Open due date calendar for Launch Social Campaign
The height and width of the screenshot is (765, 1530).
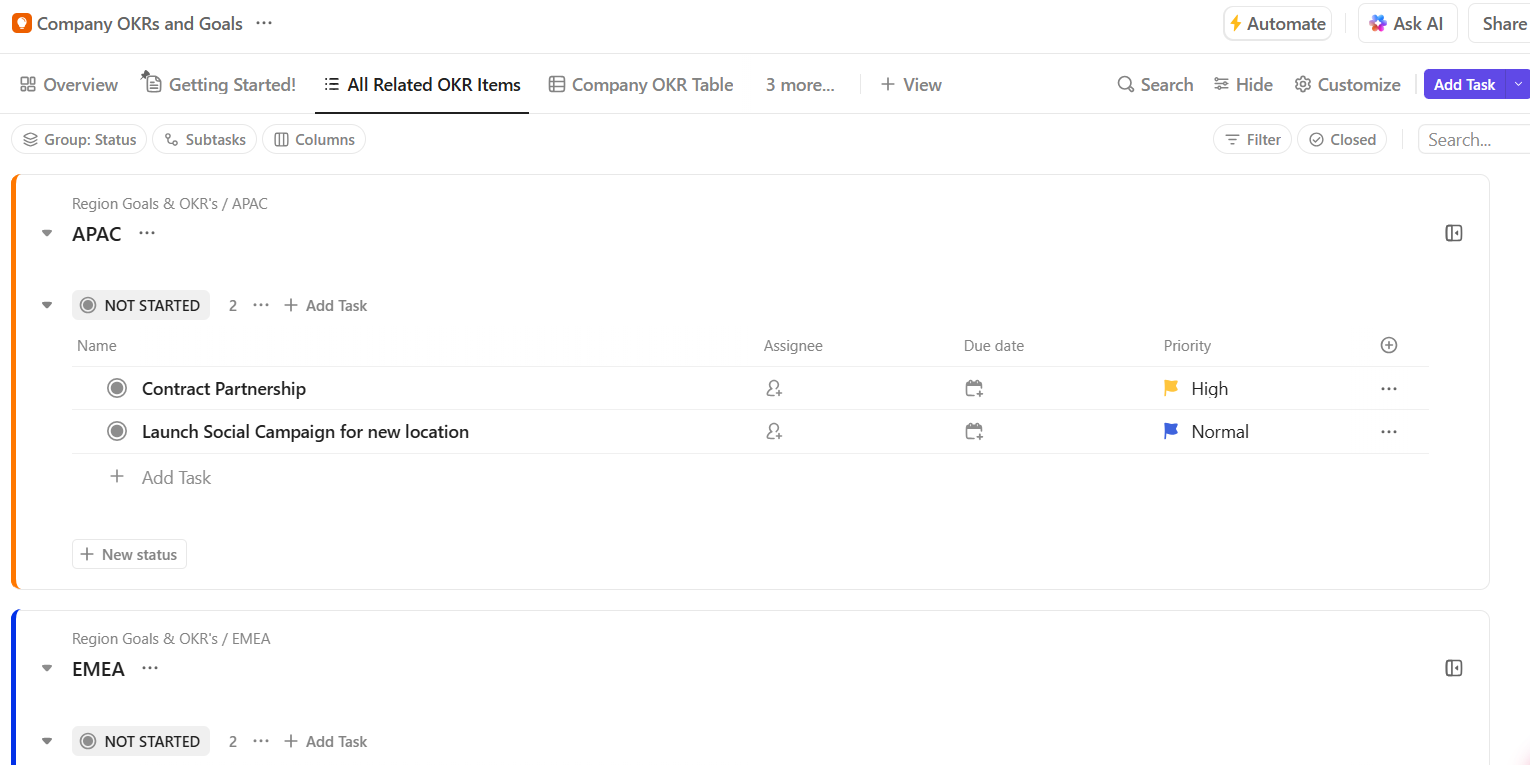pos(974,432)
